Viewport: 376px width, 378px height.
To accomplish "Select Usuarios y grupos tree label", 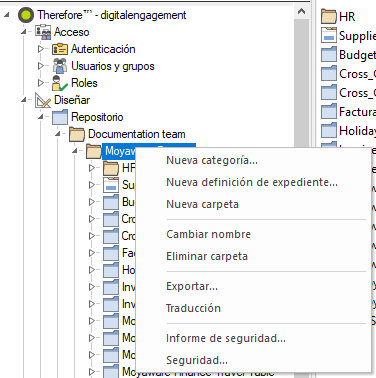I will point(113,66).
